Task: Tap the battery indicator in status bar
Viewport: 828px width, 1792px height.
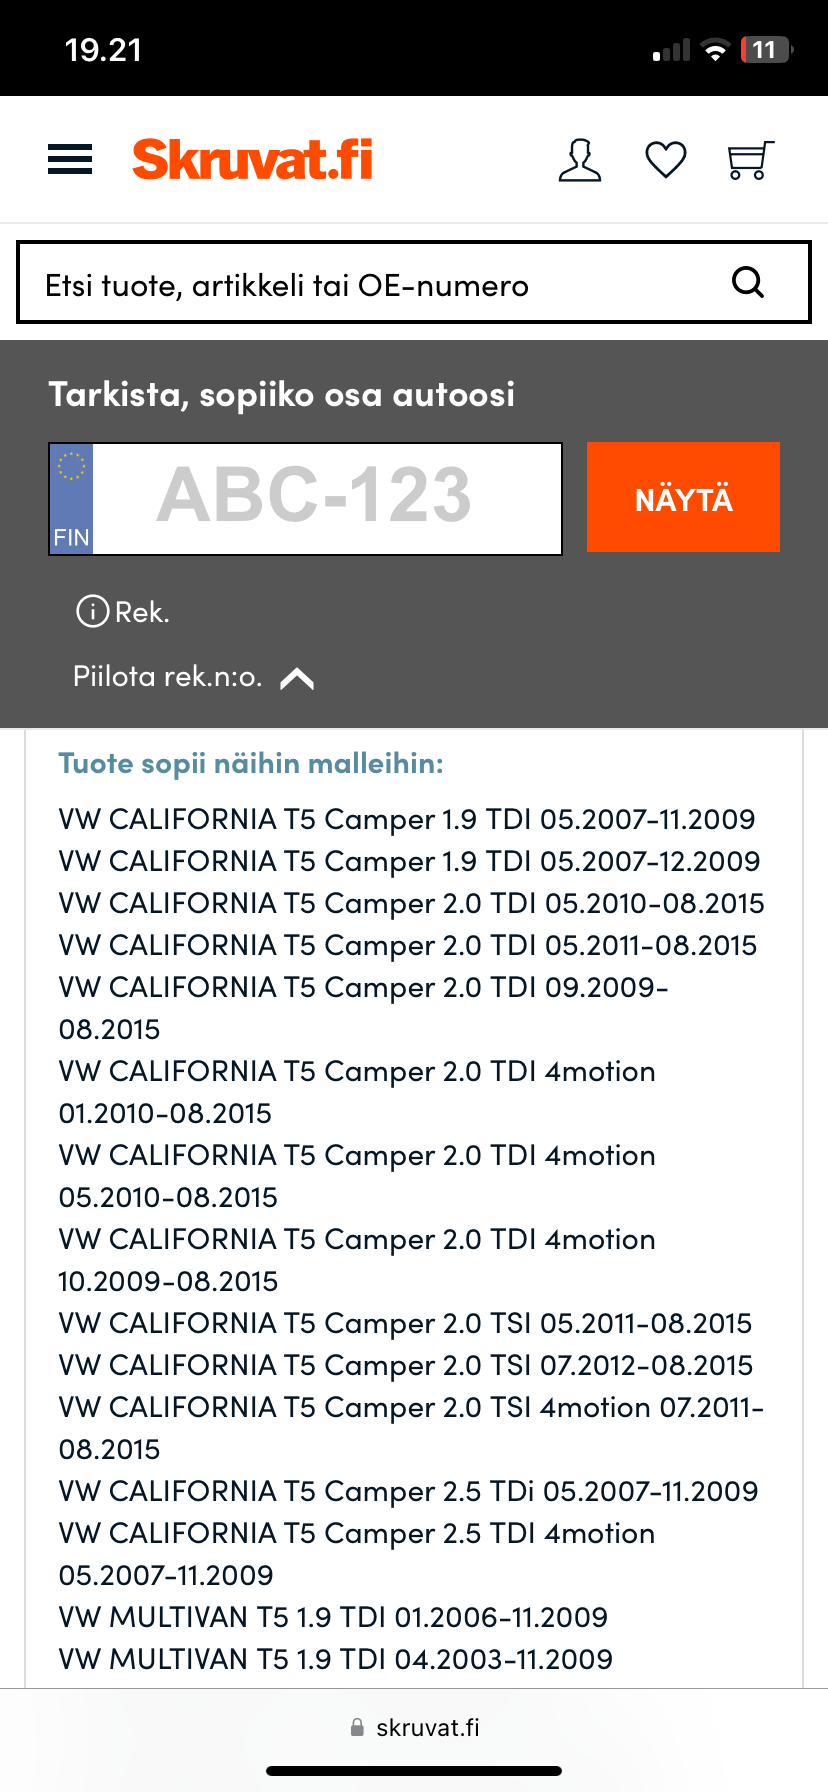Action: (766, 50)
